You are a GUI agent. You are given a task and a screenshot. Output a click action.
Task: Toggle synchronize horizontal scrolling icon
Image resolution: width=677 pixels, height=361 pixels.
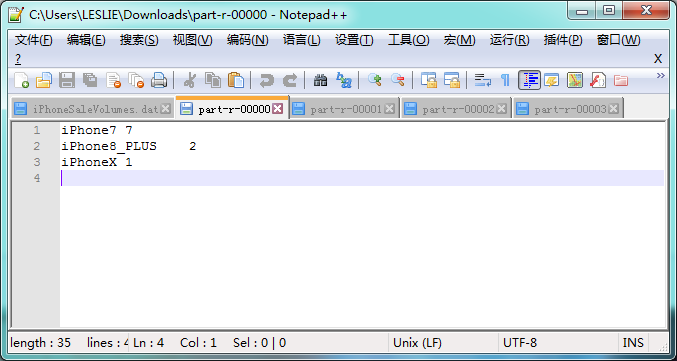(x=452, y=80)
